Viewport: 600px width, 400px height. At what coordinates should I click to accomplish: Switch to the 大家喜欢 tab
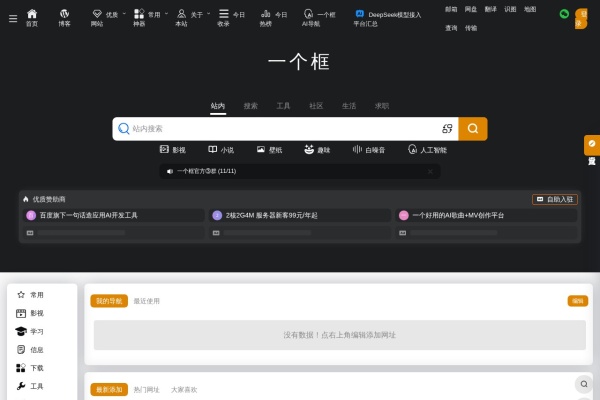click(184, 390)
